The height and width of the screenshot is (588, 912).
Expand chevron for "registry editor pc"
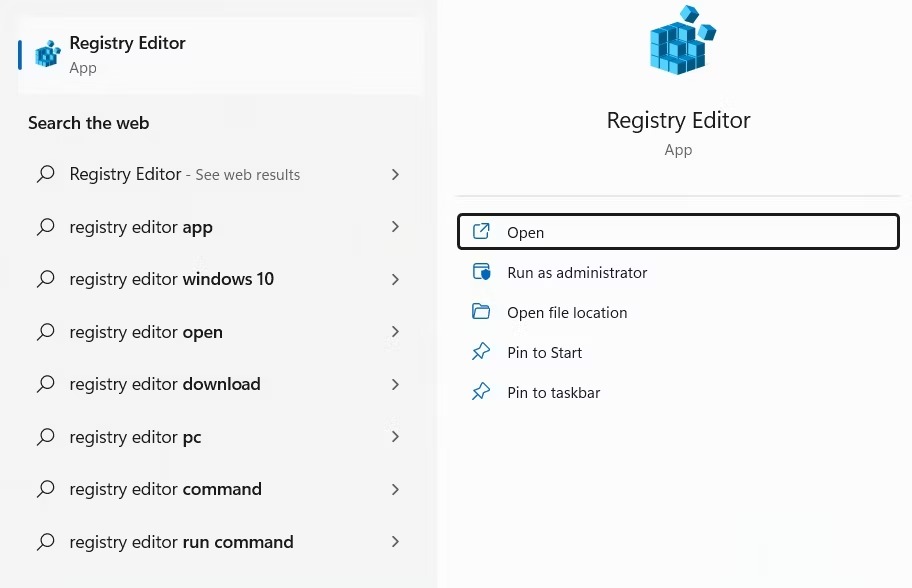[x=396, y=437]
